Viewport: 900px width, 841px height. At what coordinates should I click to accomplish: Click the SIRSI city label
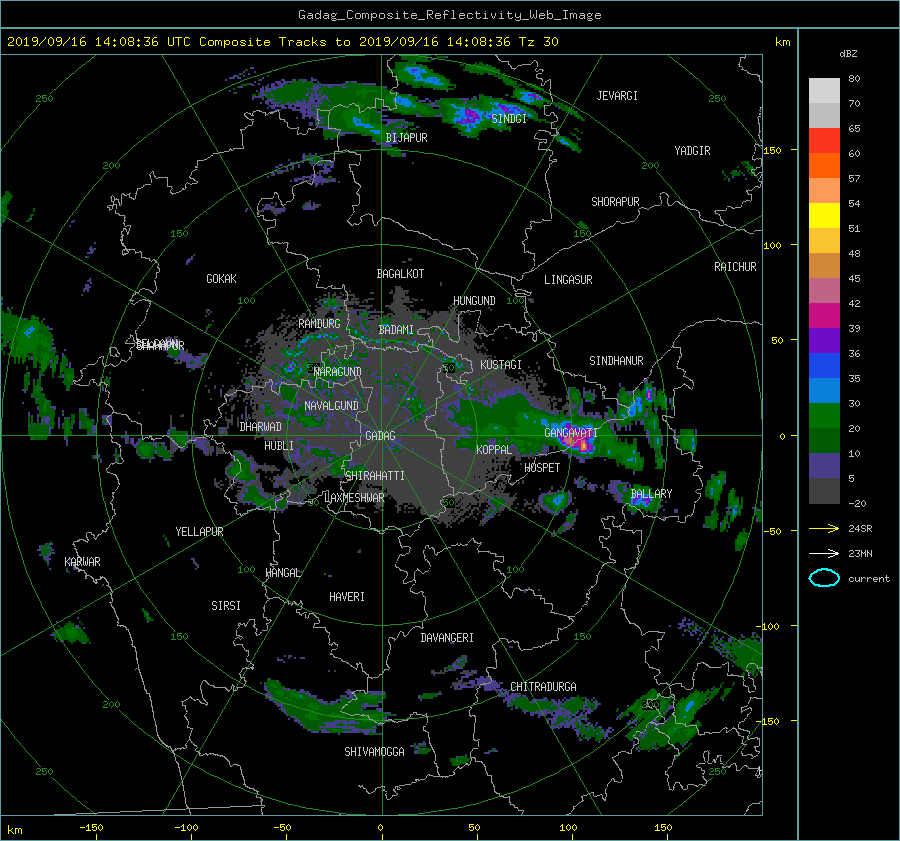[x=226, y=606]
